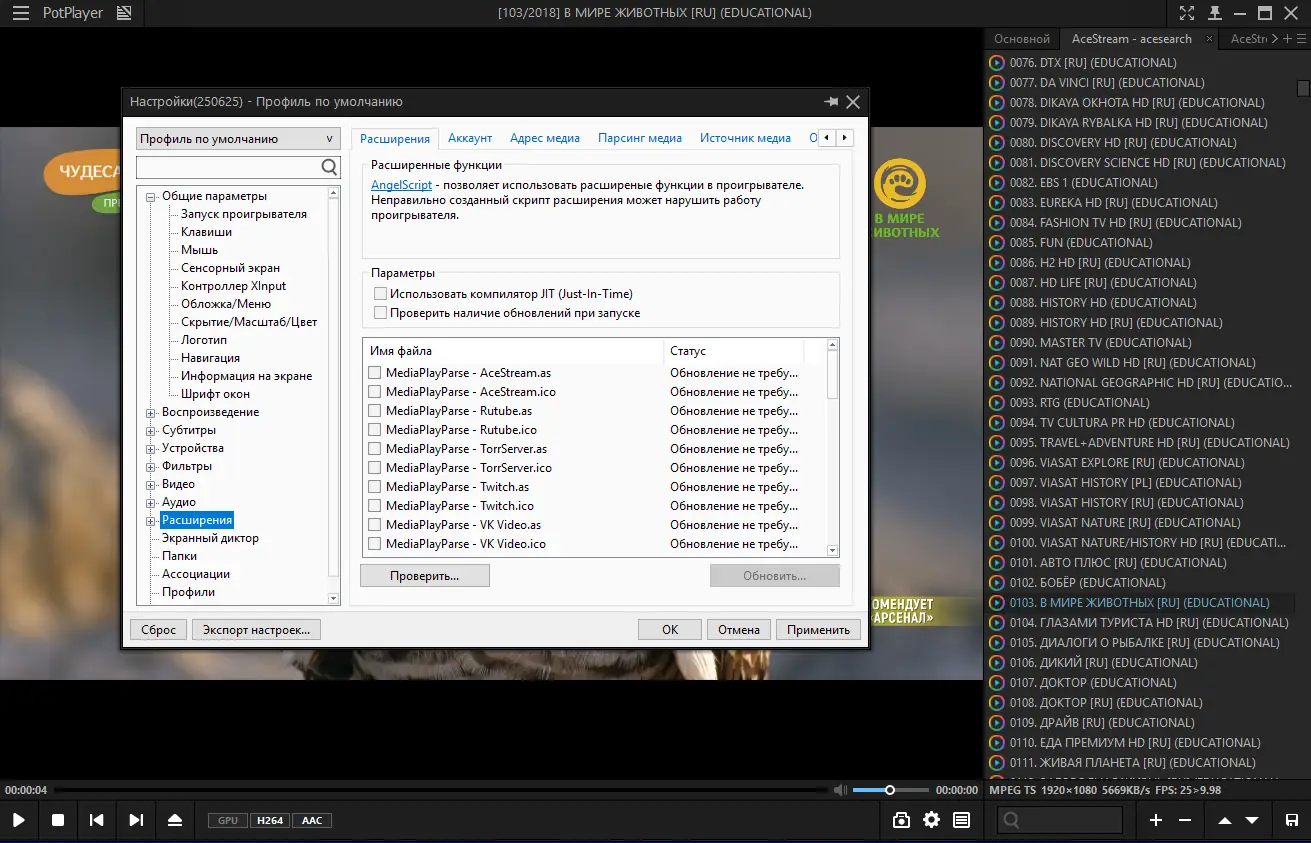This screenshot has width=1311, height=843.
Task: Click the gear icon in the control bar
Action: (x=931, y=820)
